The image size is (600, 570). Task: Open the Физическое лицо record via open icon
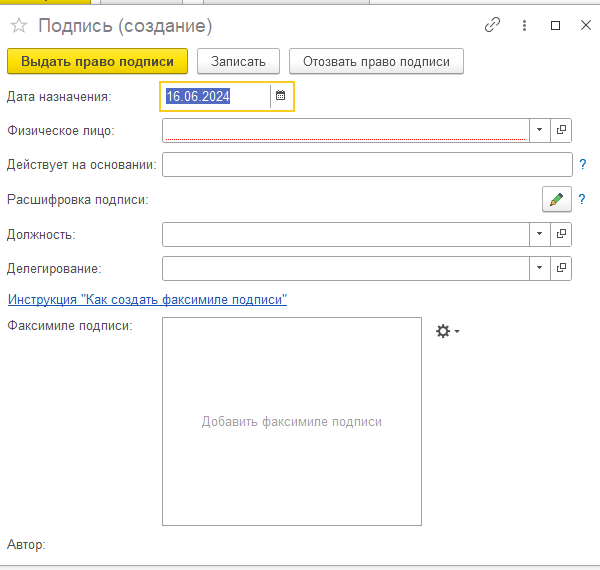point(561,130)
